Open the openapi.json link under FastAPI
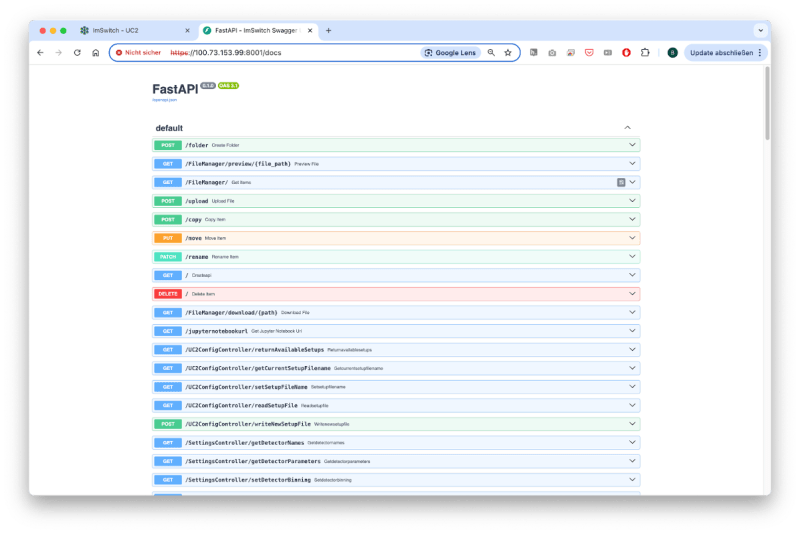Viewport: 800px width, 534px height. [x=164, y=100]
